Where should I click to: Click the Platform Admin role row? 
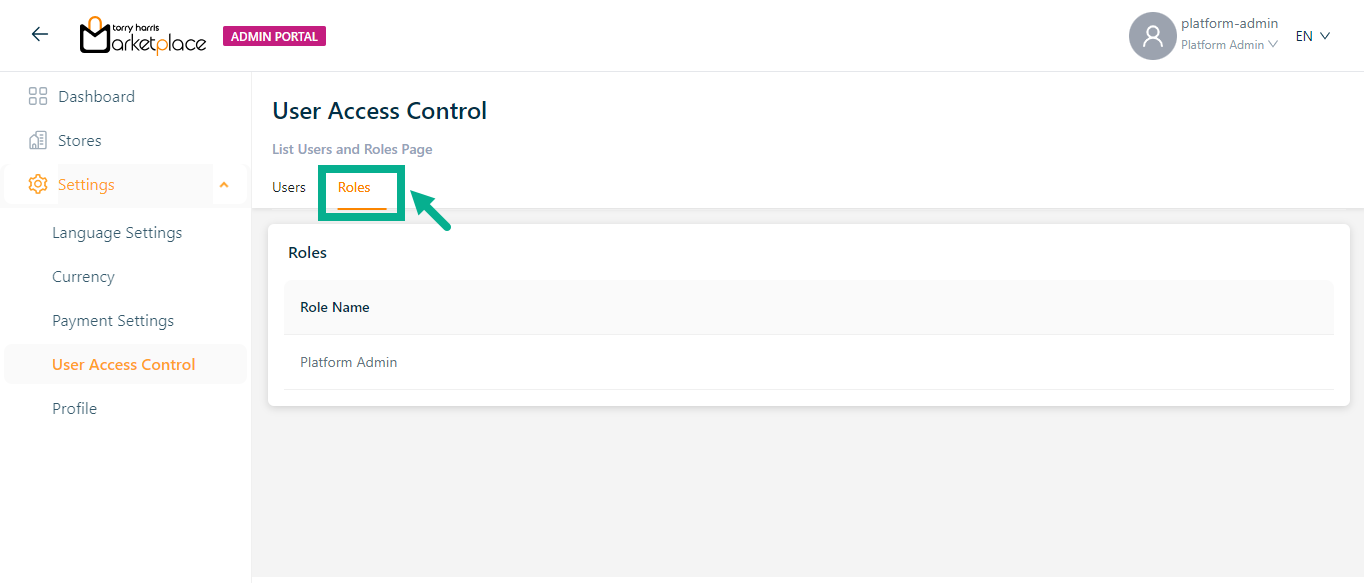(349, 362)
